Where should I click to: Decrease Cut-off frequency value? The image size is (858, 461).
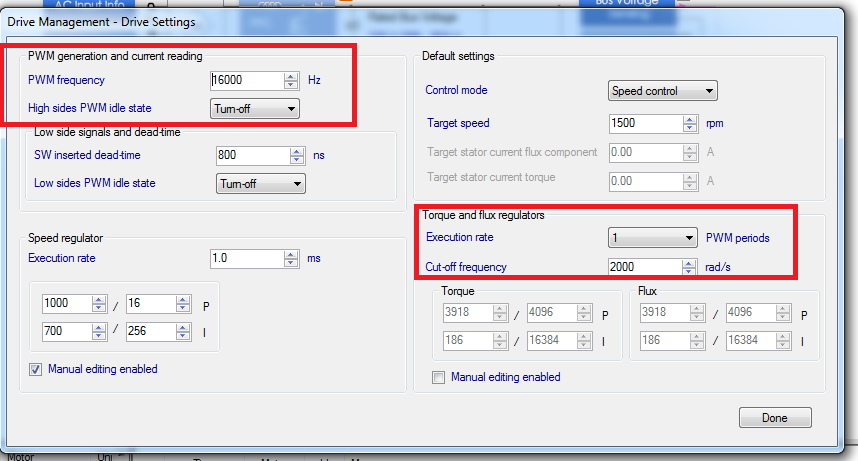point(689,272)
